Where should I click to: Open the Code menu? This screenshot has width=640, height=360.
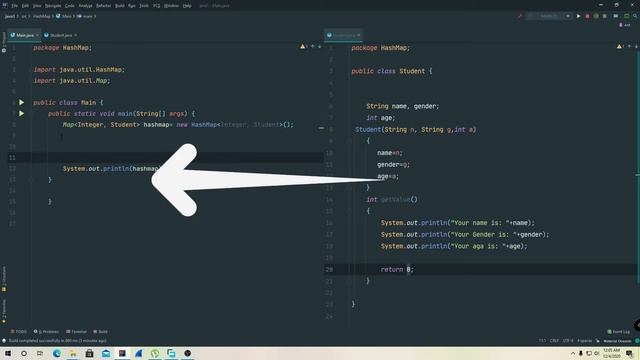(x=70, y=6)
